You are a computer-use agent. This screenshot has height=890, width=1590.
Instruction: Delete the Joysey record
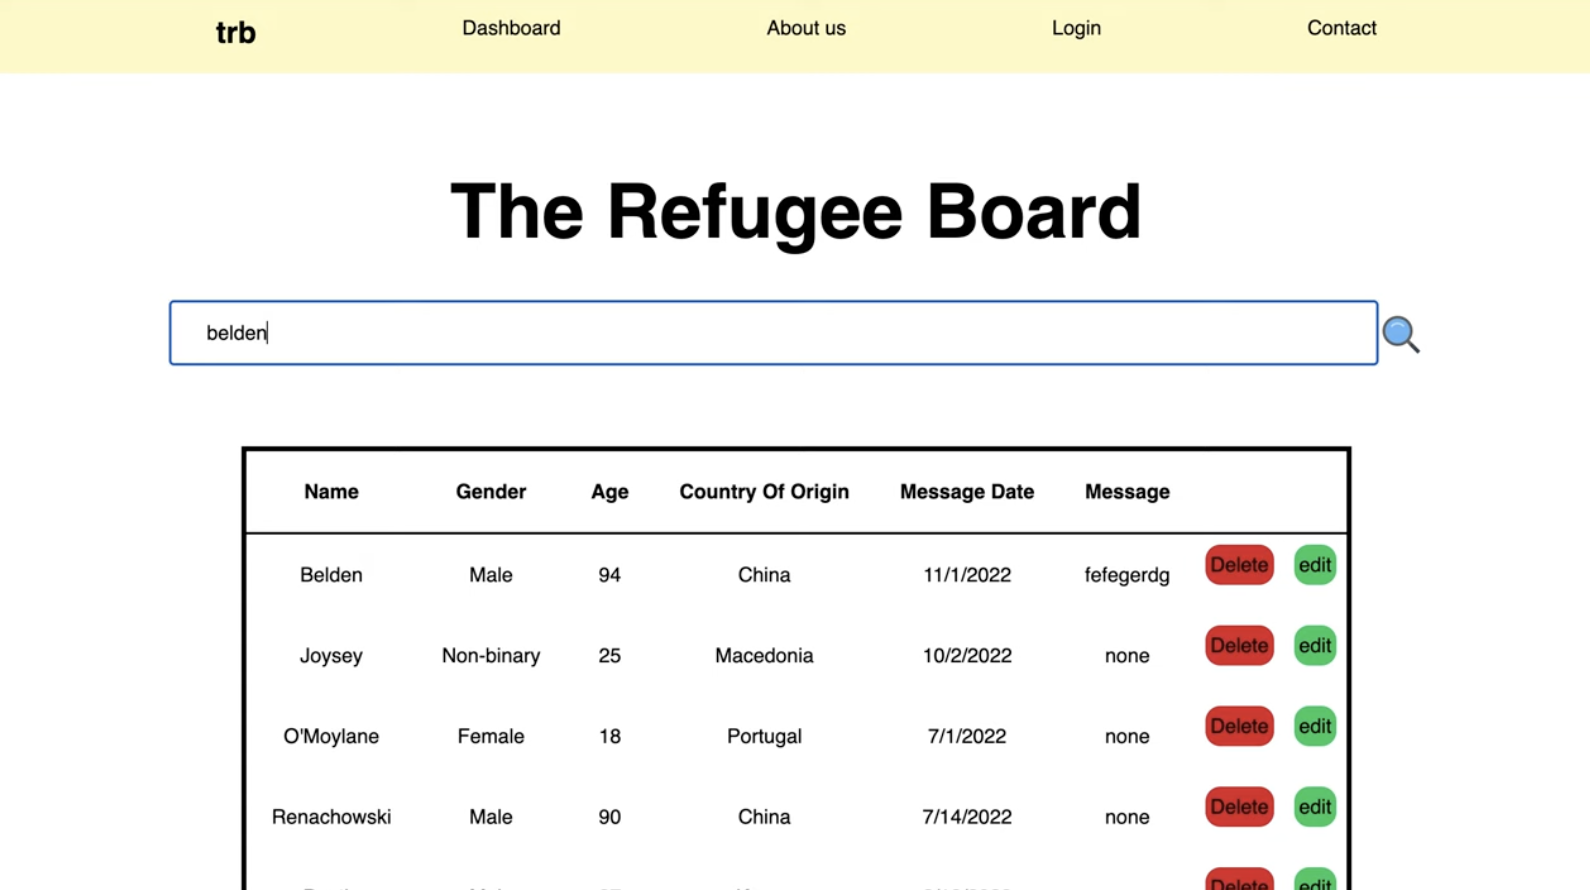[x=1239, y=646]
